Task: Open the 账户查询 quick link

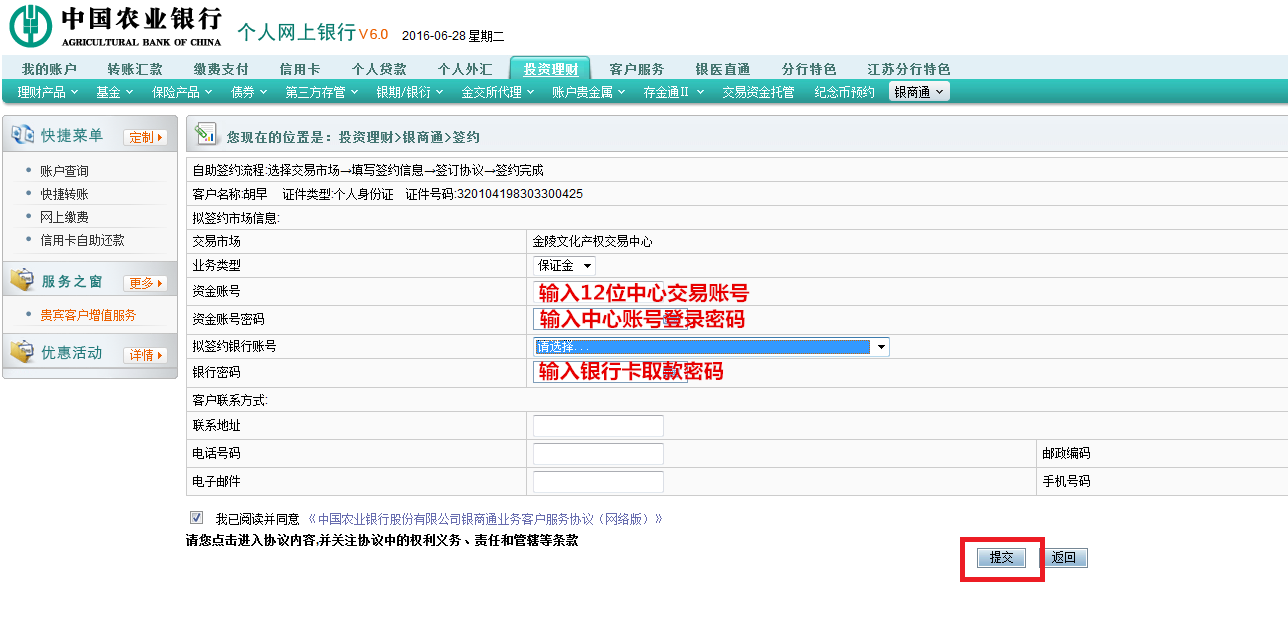Action: click(x=64, y=171)
